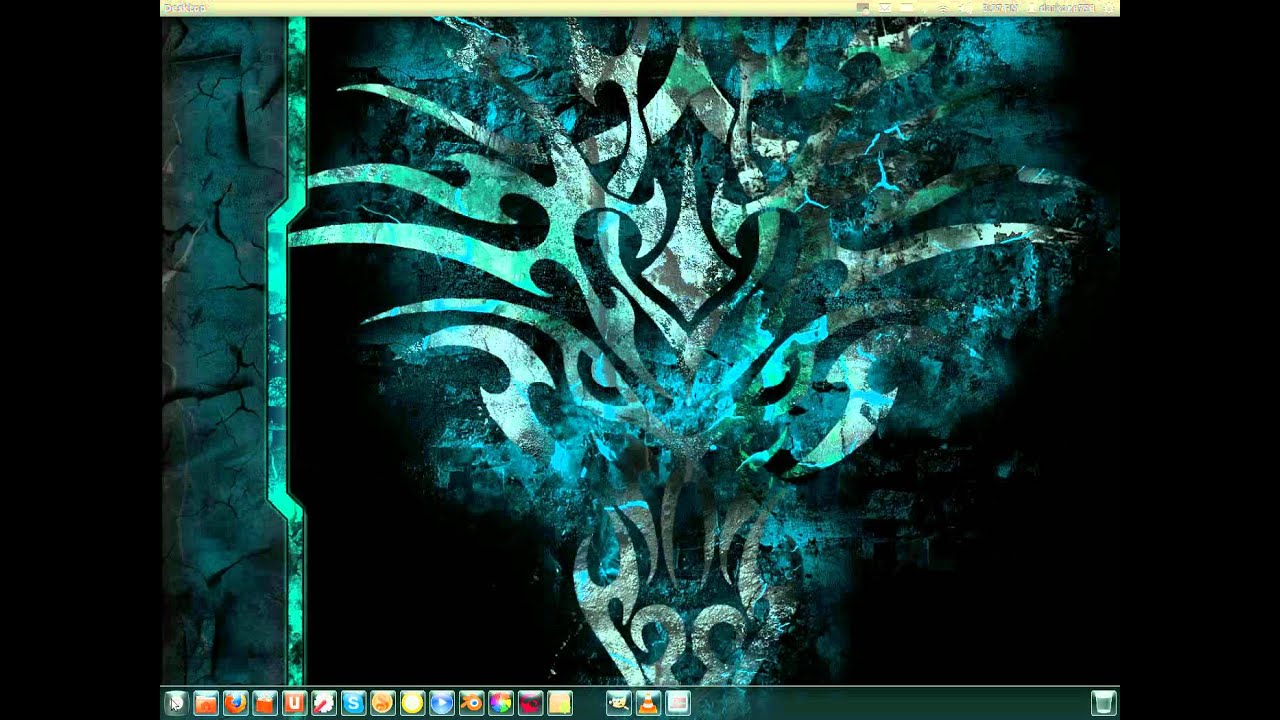Open the user account menu in the panel
The width and height of the screenshot is (1280, 720).
click(1062, 8)
